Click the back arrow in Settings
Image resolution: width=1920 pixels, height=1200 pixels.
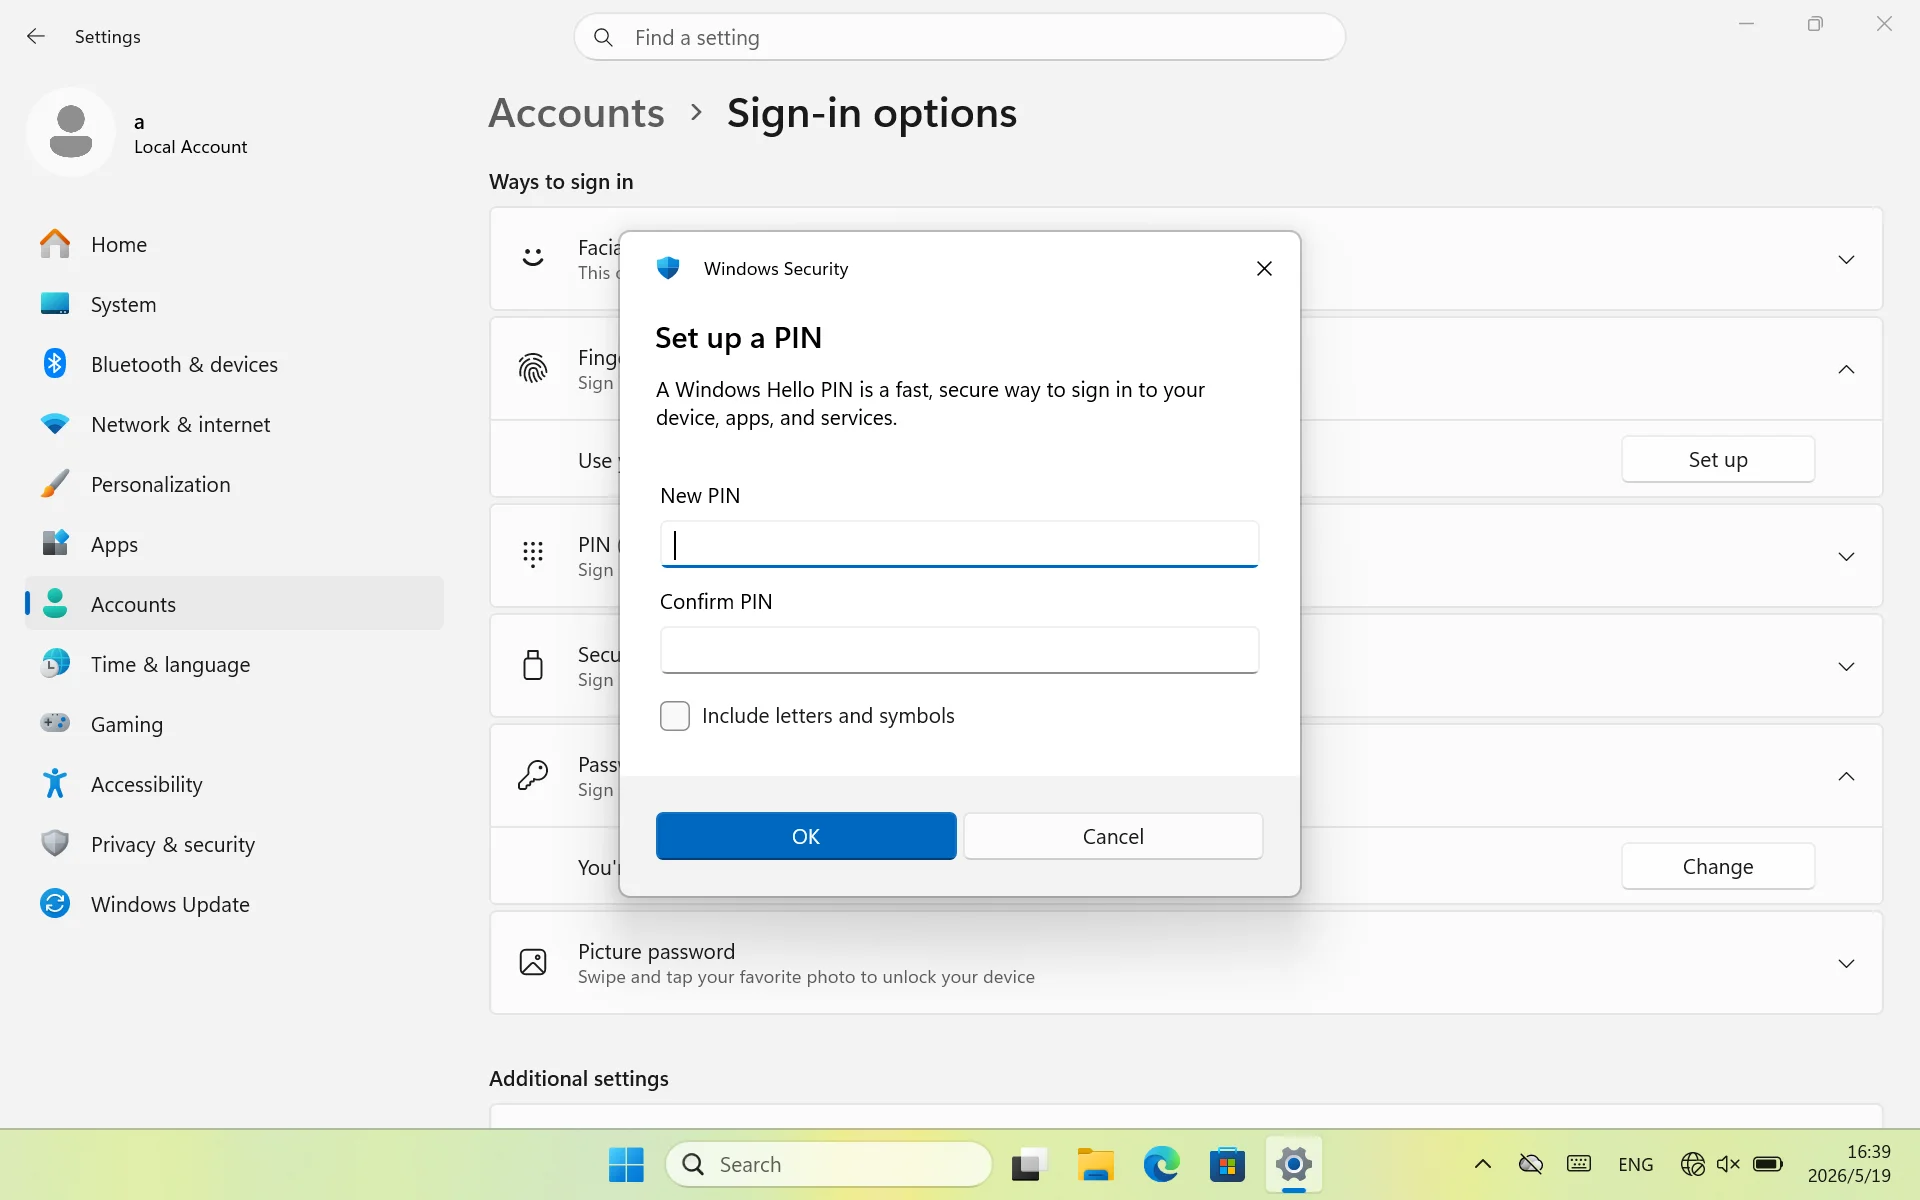(36, 37)
